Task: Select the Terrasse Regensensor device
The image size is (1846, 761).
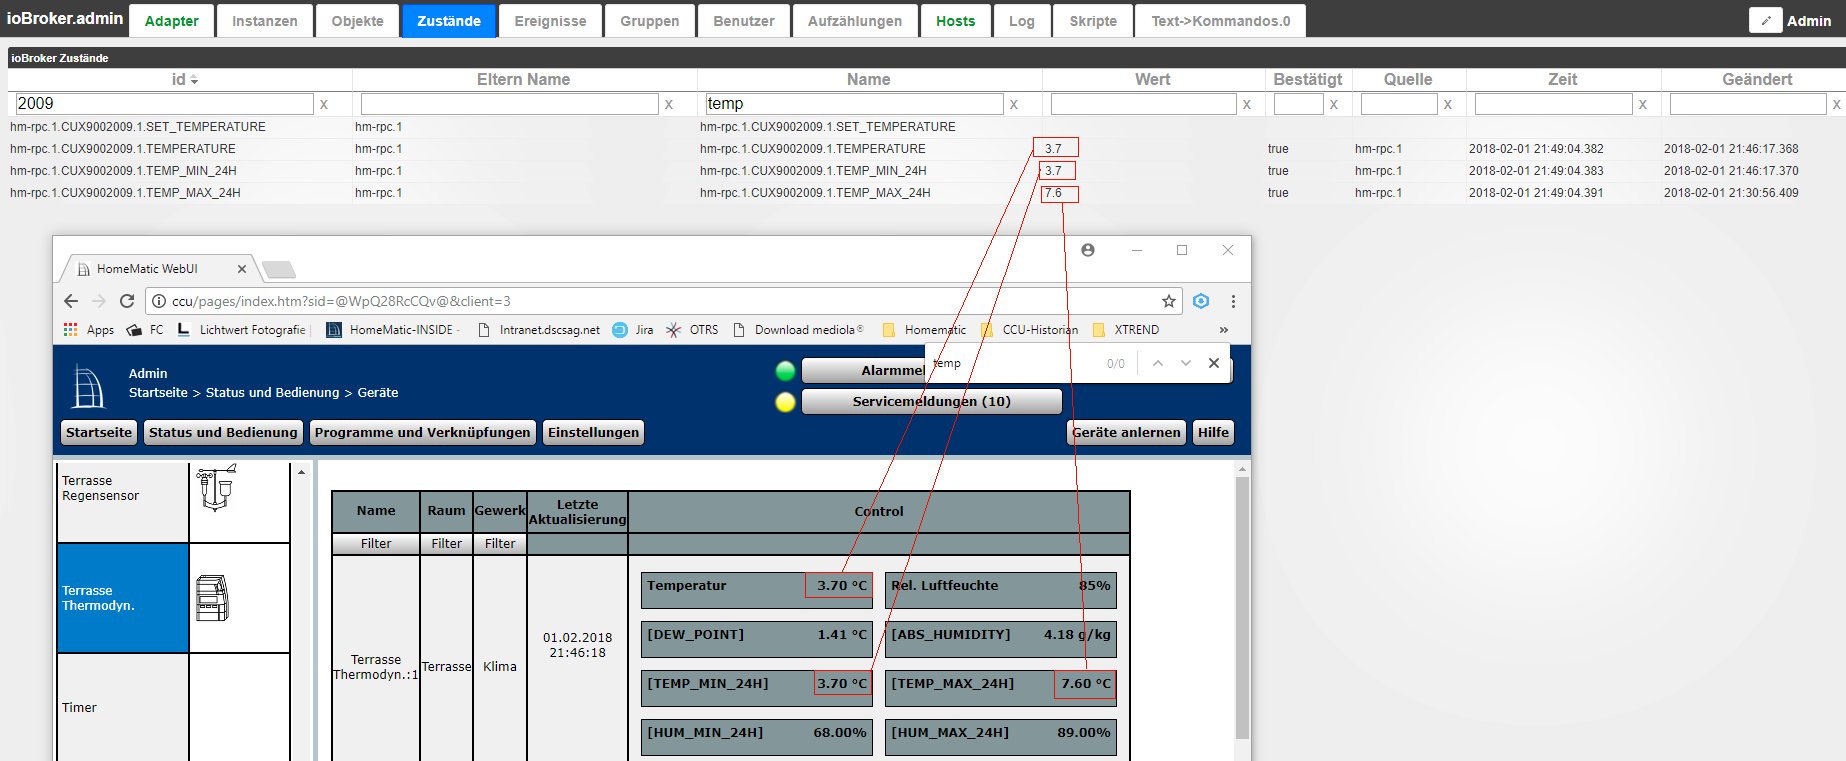Action: tap(123, 502)
